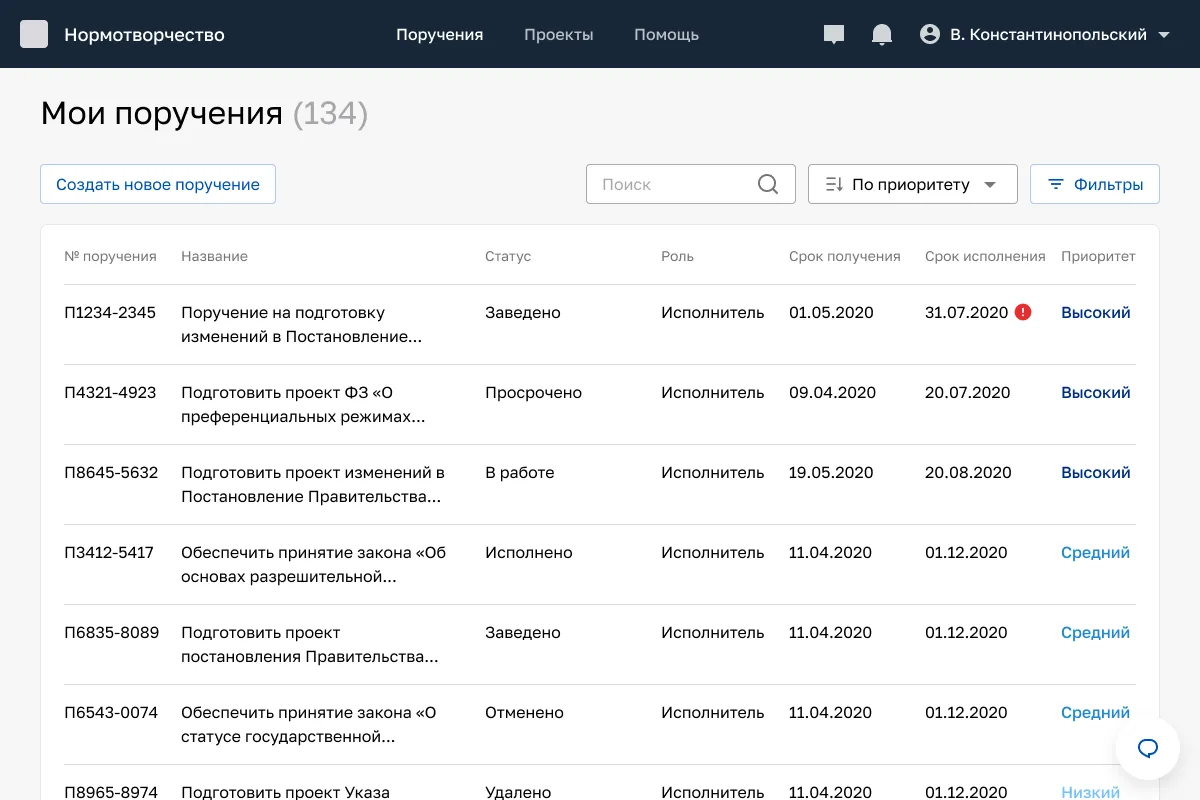Expand the В. Константинопольский user menu
1200x800 pixels.
pyautogui.click(x=1045, y=34)
